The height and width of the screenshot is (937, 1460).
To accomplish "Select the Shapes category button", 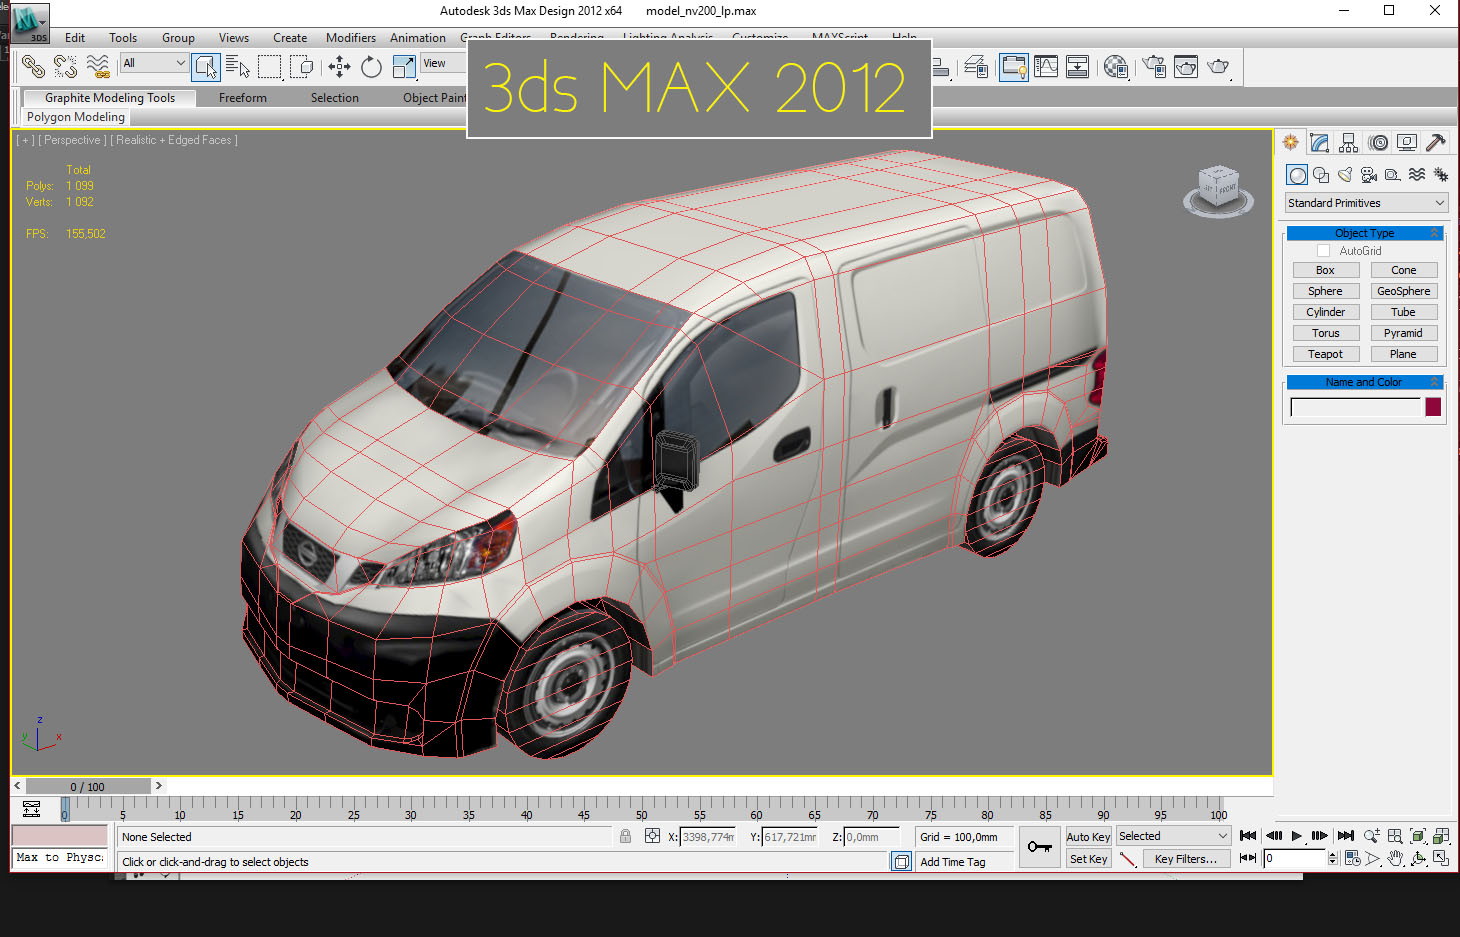I will click(x=1321, y=175).
